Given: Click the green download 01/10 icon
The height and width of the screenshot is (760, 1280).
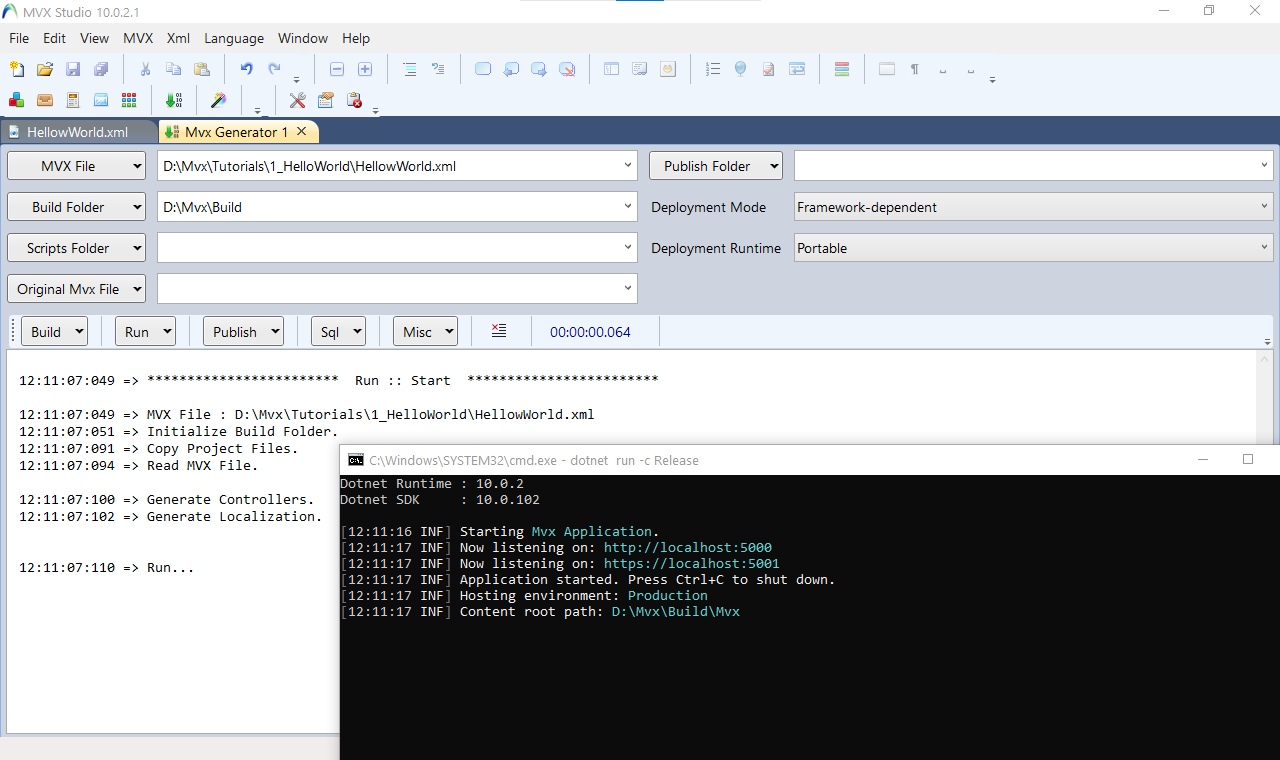Looking at the screenshot, I should pos(174,100).
